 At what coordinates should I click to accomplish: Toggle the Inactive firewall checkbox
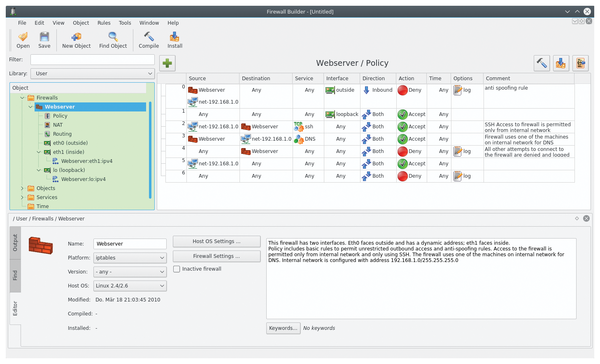(x=176, y=269)
